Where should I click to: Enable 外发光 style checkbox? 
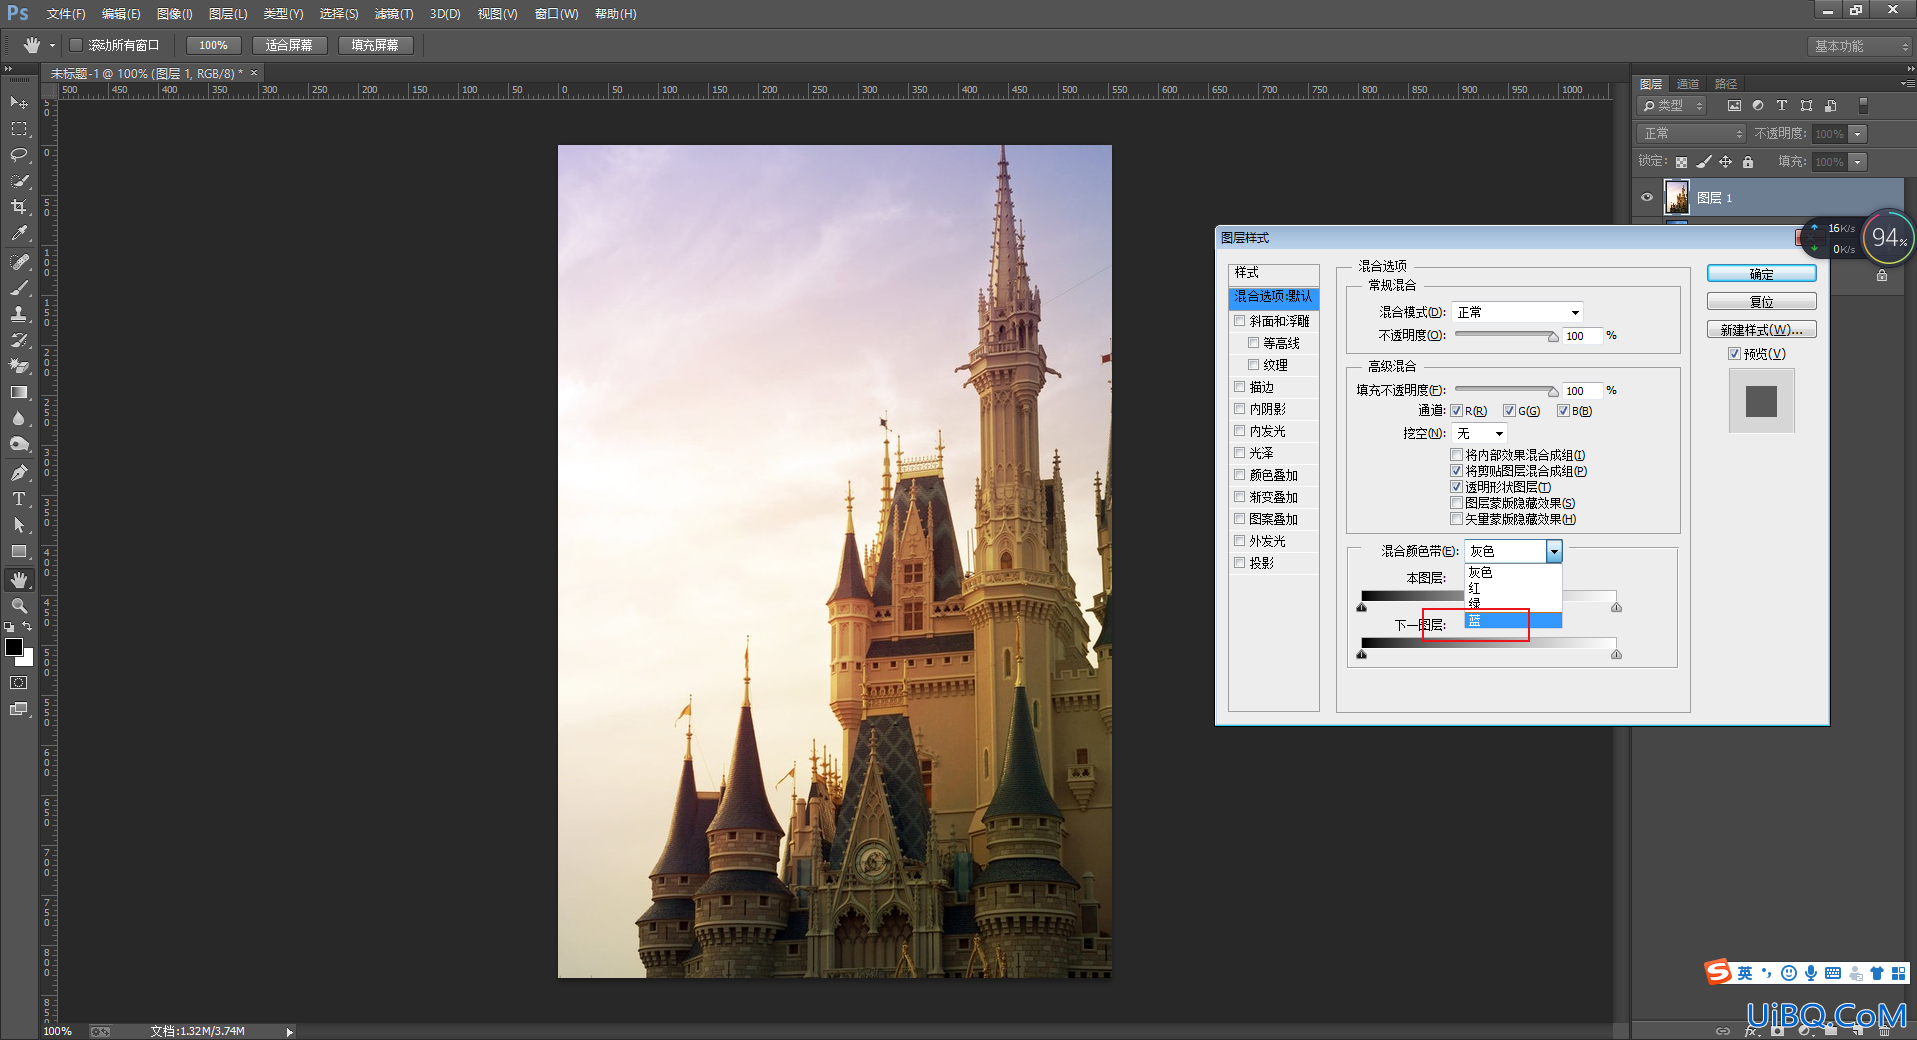click(x=1240, y=541)
